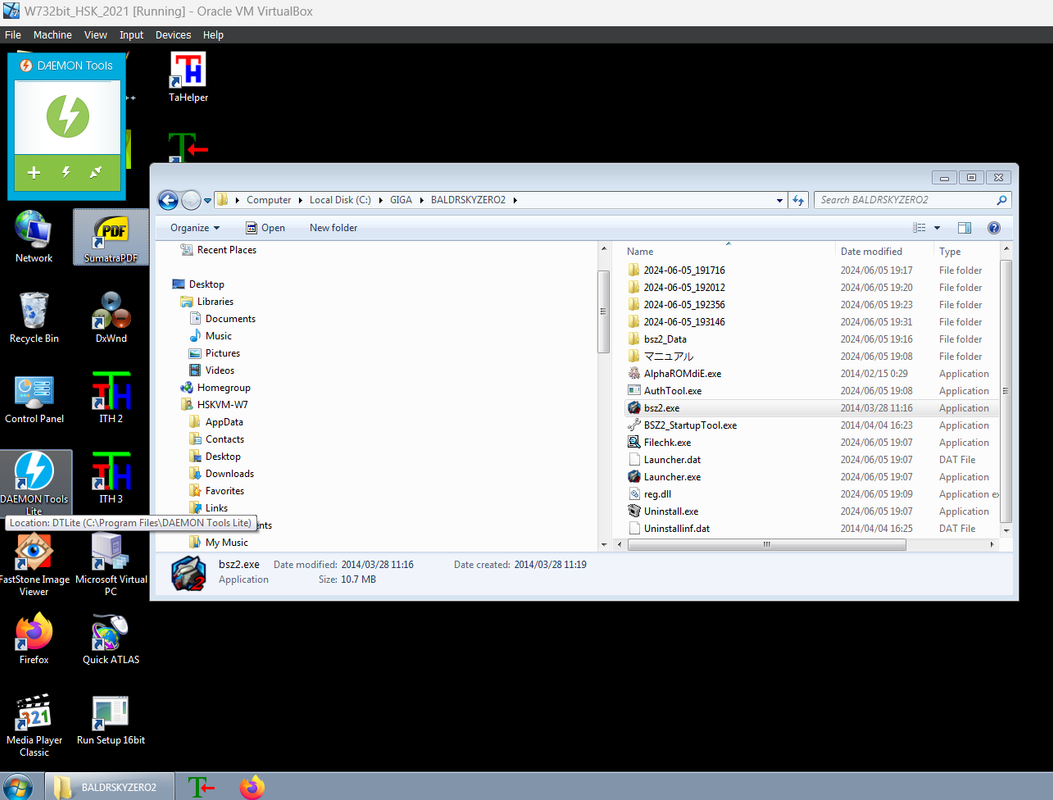Viewport: 1053px width, 800px height.
Task: Select the SumatraPDF desktop icon
Action: tap(111, 237)
